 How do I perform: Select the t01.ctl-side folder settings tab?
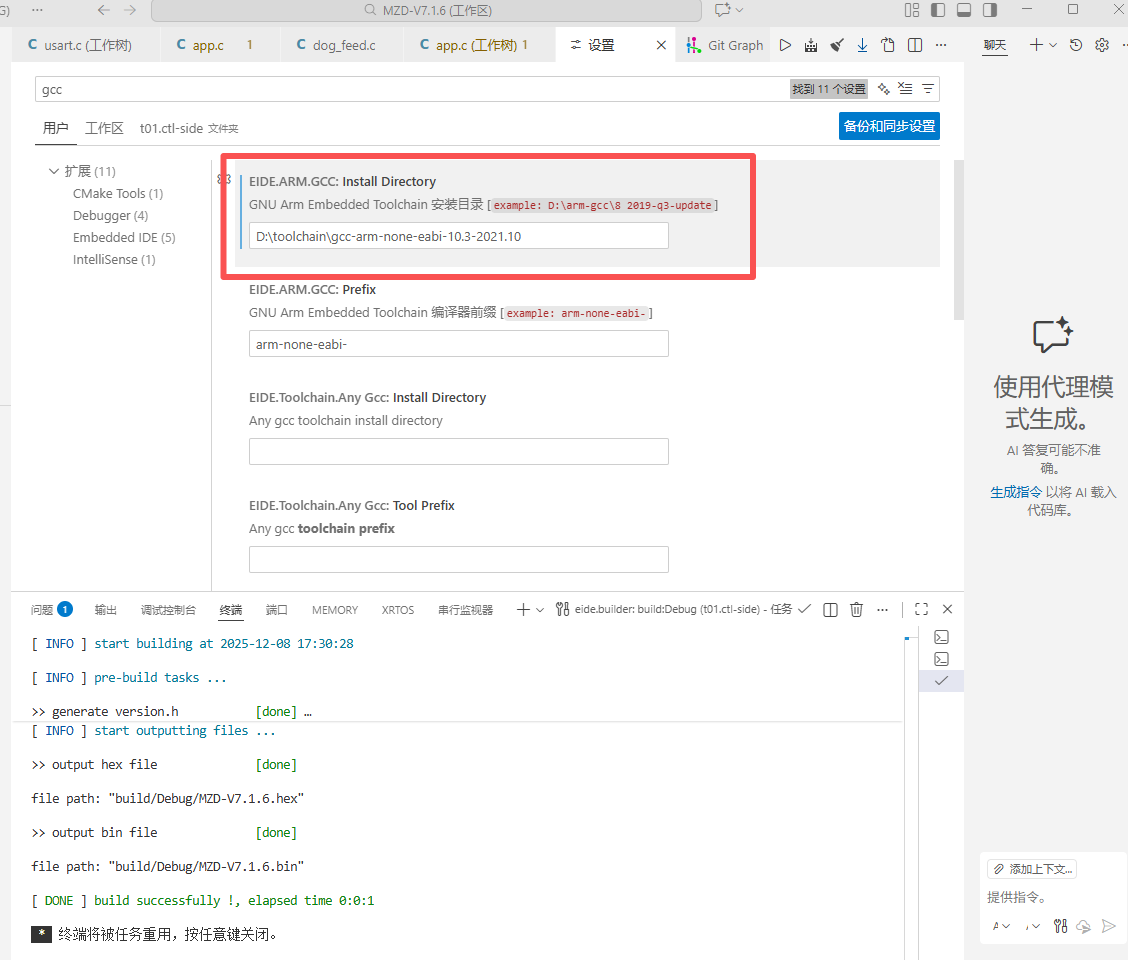click(189, 128)
